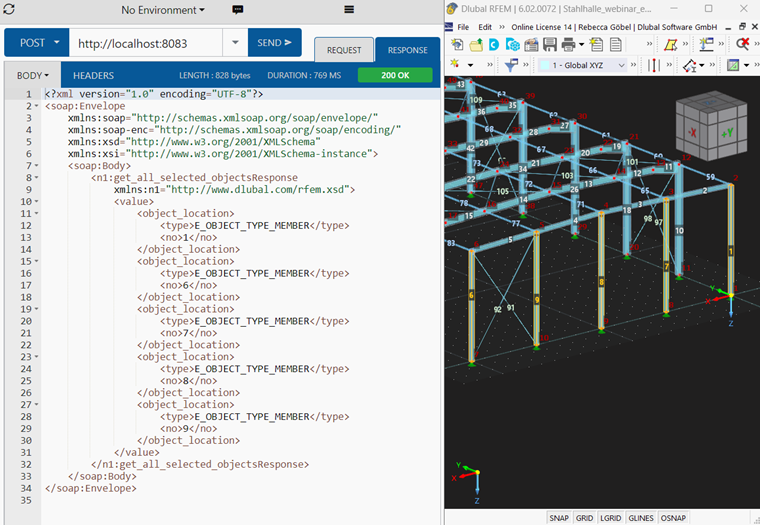
Task: Open dropdown arrow beside new node icon
Action: [x=470, y=65]
